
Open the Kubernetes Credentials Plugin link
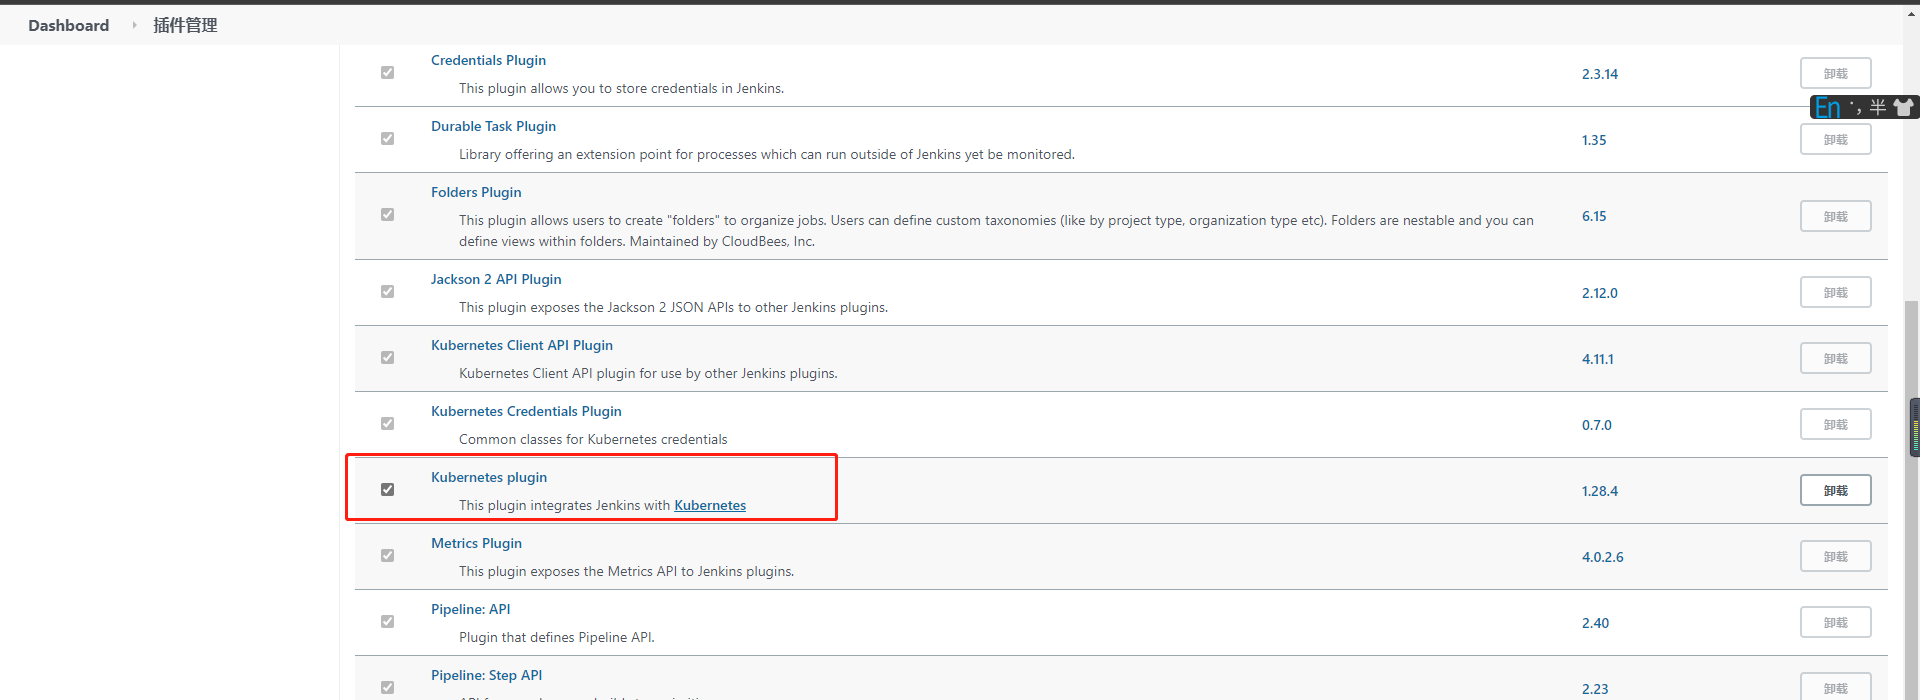point(526,411)
